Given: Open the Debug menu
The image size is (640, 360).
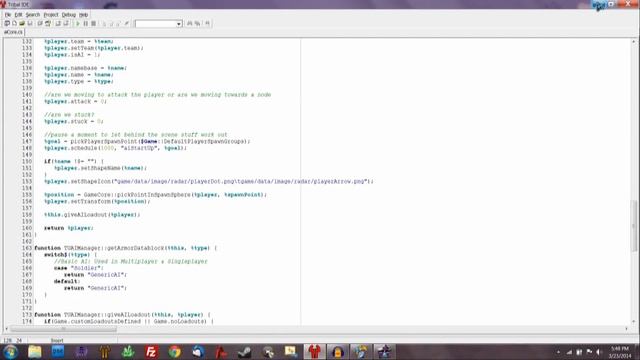Looking at the screenshot, I should click(69, 15).
